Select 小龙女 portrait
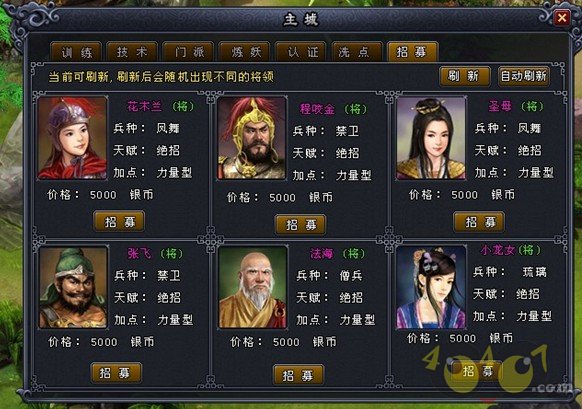 pyautogui.click(x=431, y=287)
